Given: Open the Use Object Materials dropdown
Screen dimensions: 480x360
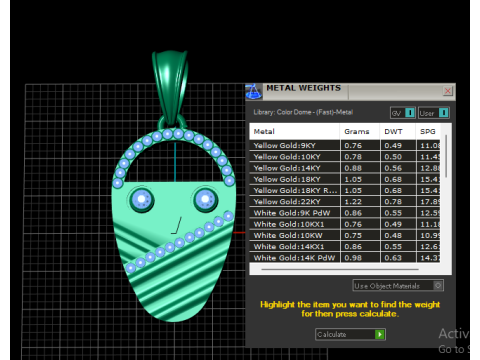Looking at the screenshot, I should [x=398, y=286].
